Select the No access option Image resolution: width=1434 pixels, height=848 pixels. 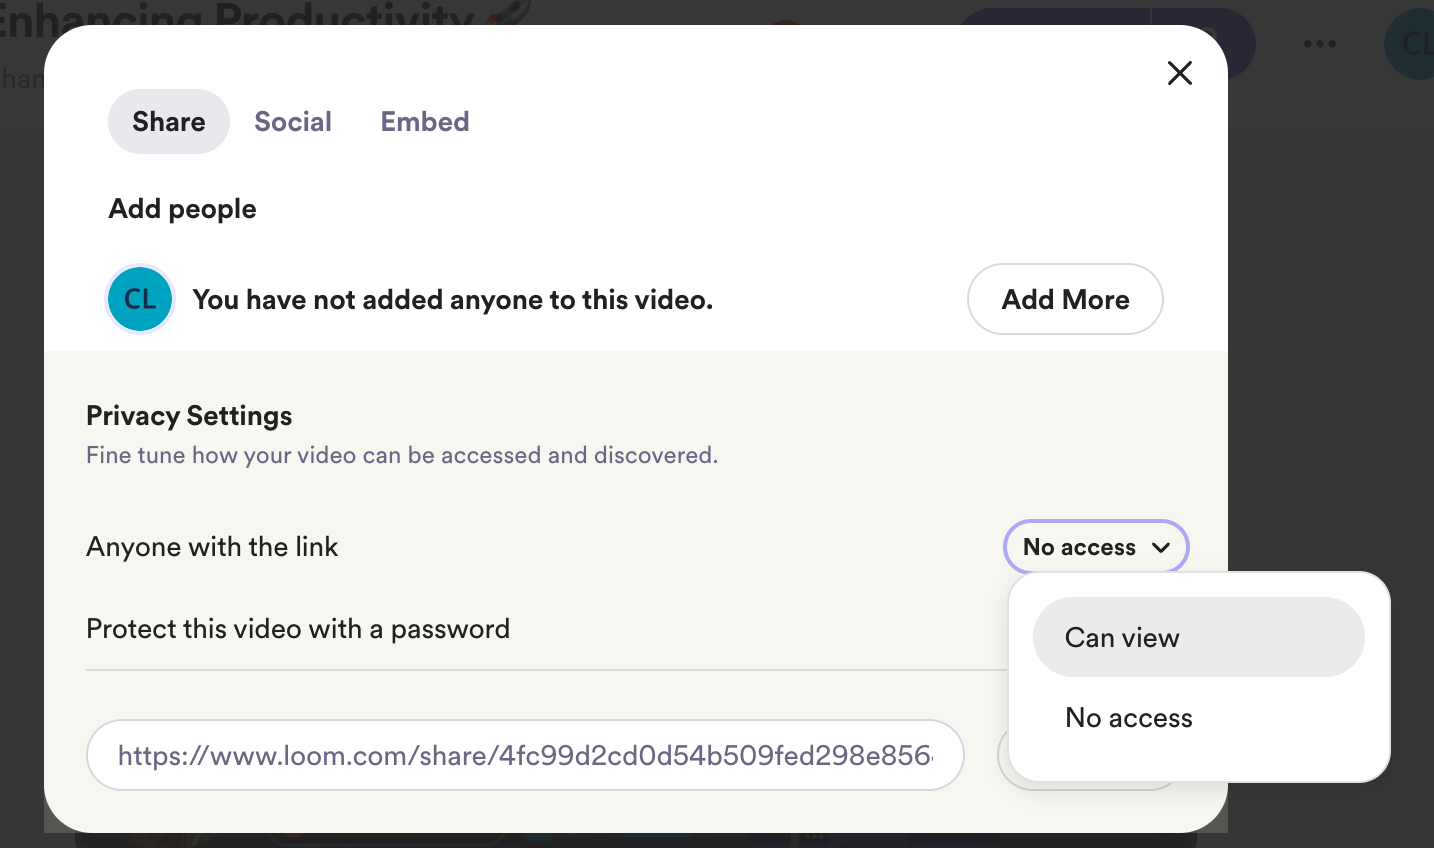[x=1128, y=717]
